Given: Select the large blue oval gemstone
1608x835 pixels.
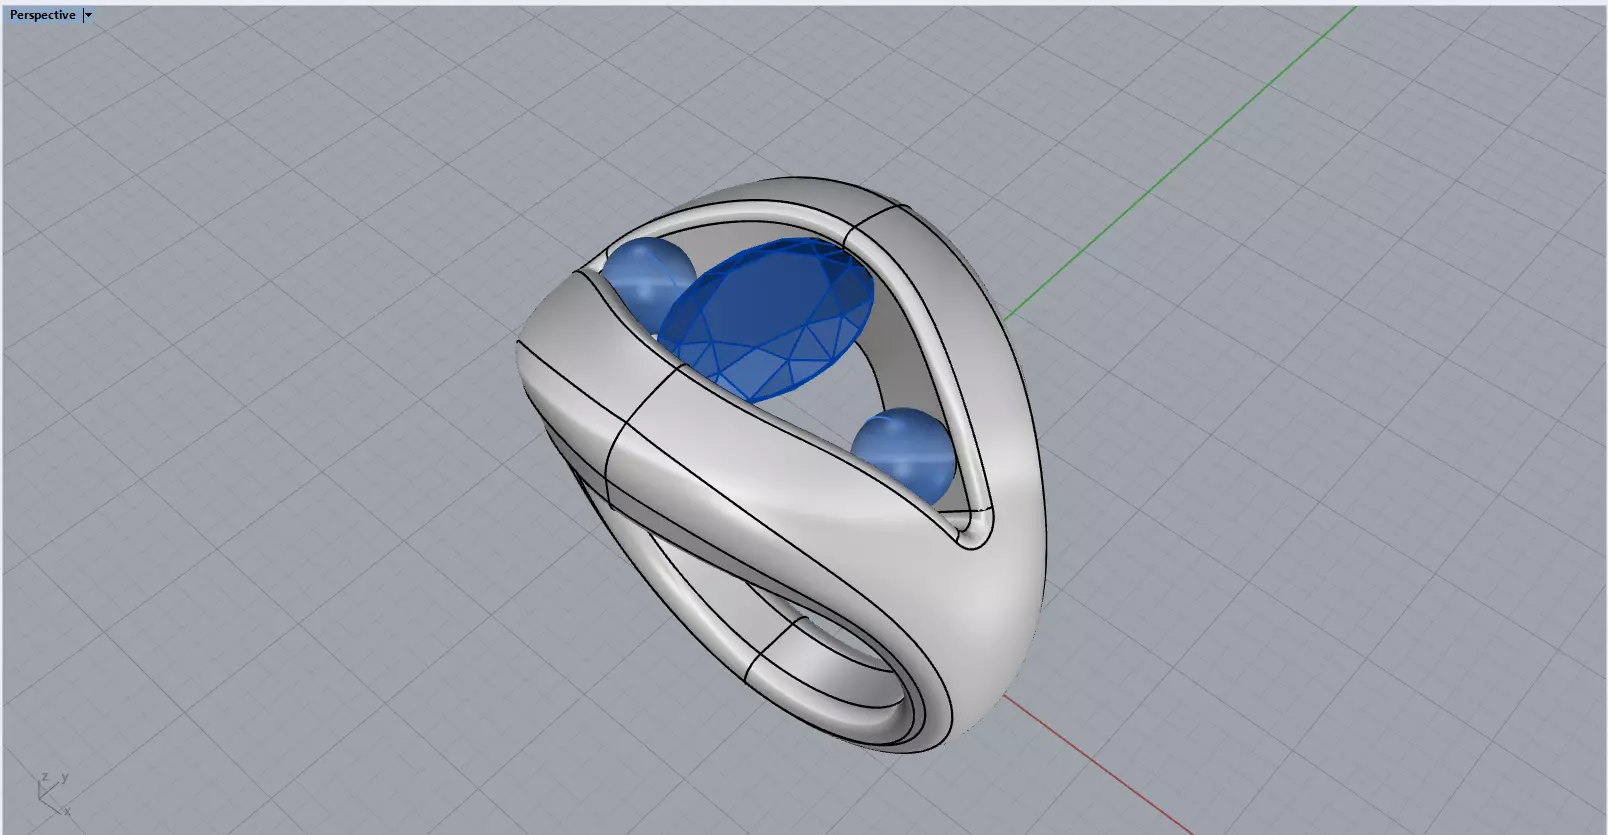Looking at the screenshot, I should click(766, 320).
